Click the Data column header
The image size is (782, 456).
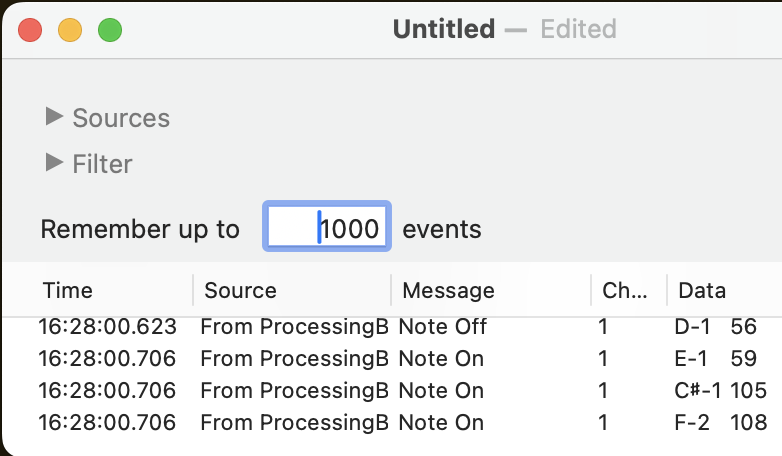702,290
